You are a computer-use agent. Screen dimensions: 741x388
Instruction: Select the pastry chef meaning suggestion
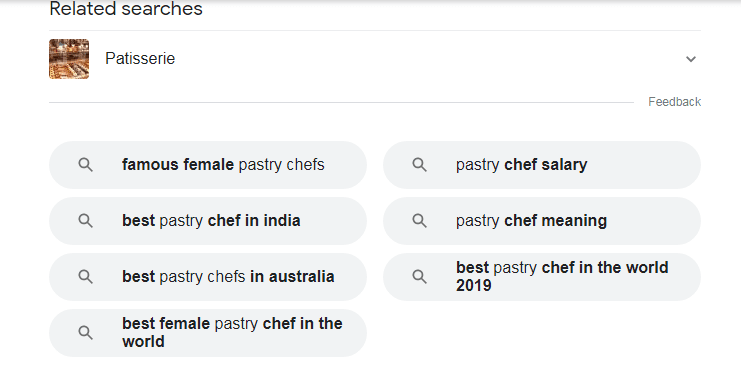[x=542, y=221]
